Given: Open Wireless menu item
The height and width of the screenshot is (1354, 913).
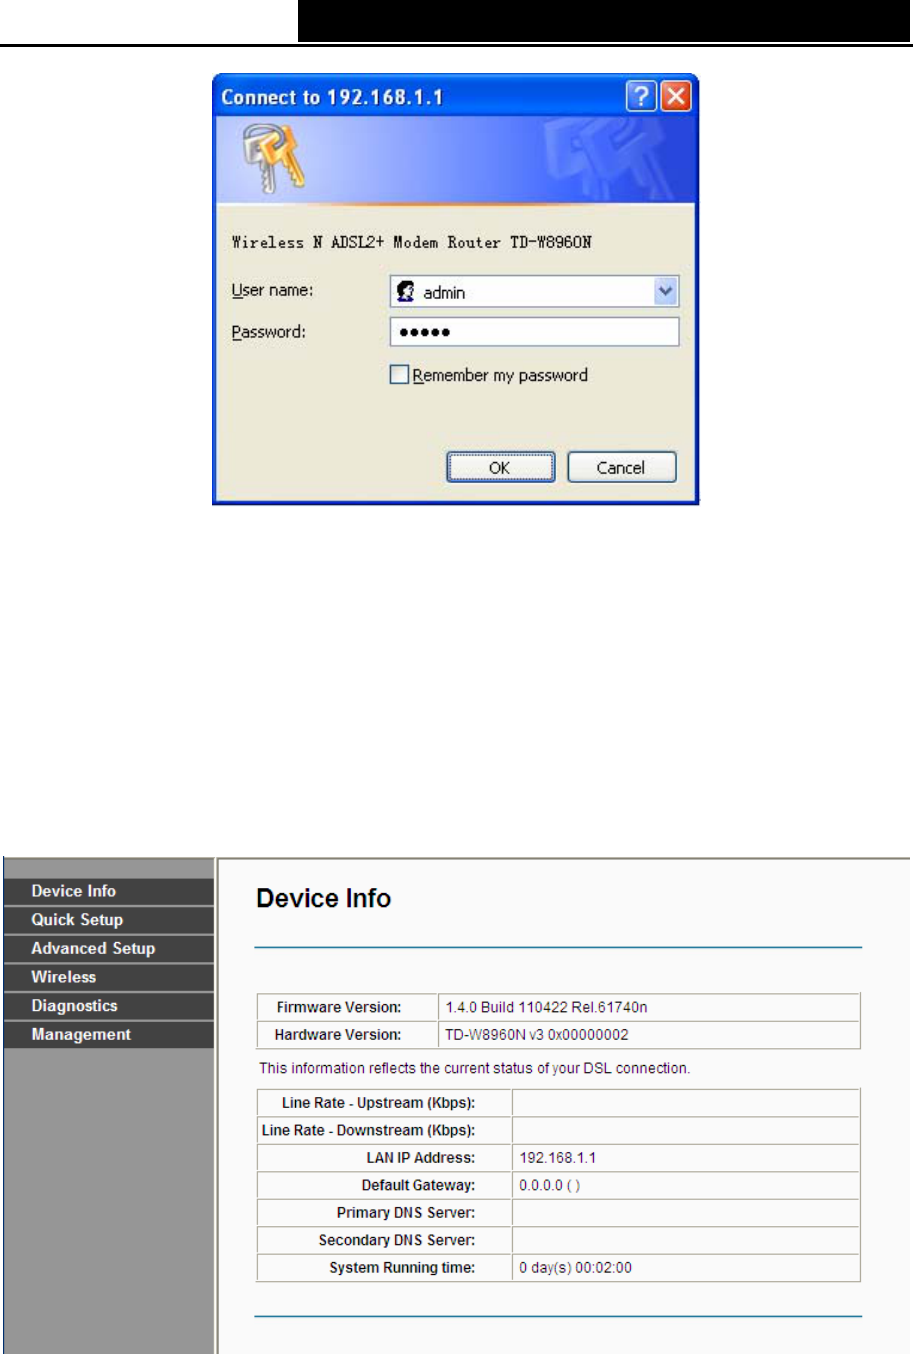Looking at the screenshot, I should point(109,977).
